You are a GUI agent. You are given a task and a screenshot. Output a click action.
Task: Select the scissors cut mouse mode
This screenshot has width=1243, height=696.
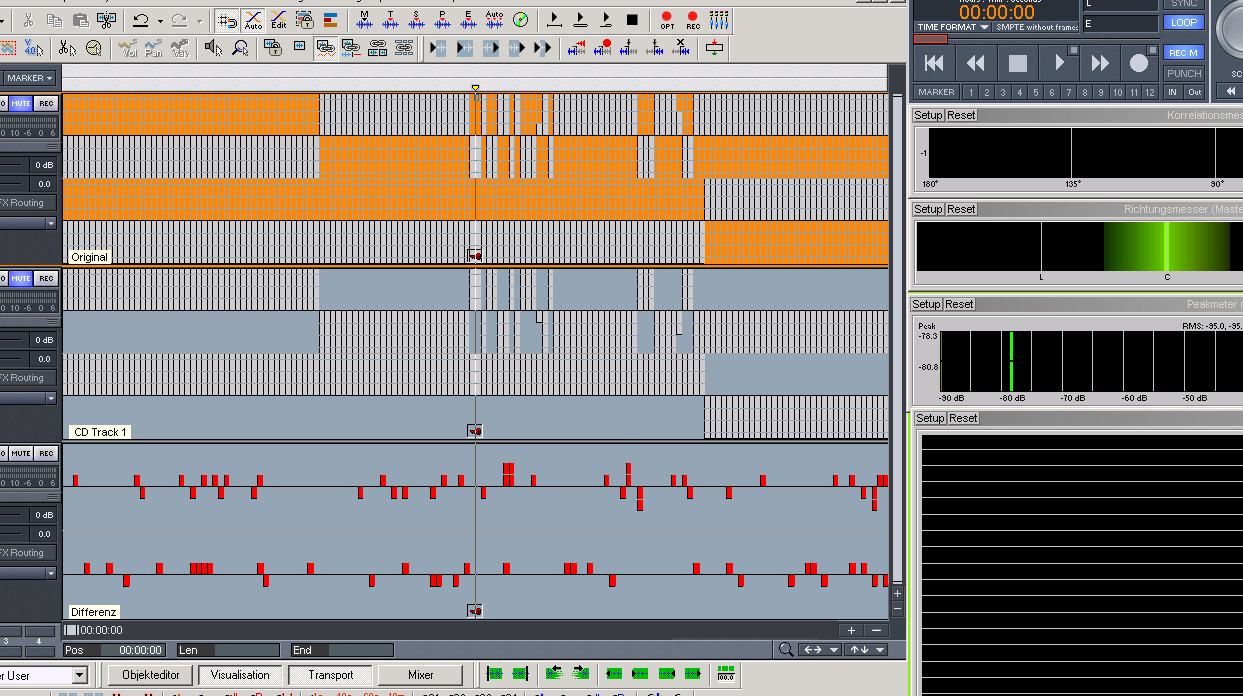point(67,47)
